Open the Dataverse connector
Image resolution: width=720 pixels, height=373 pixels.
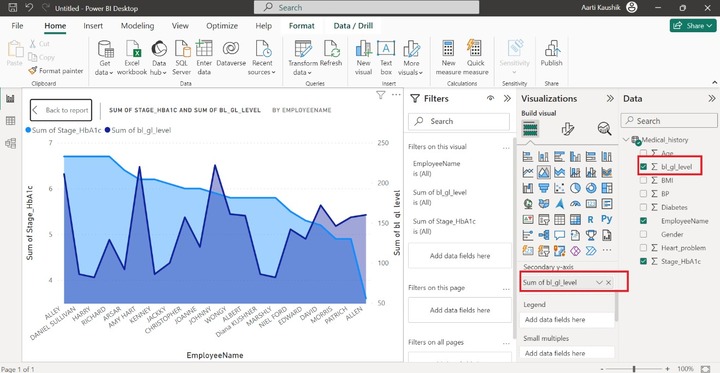point(231,54)
